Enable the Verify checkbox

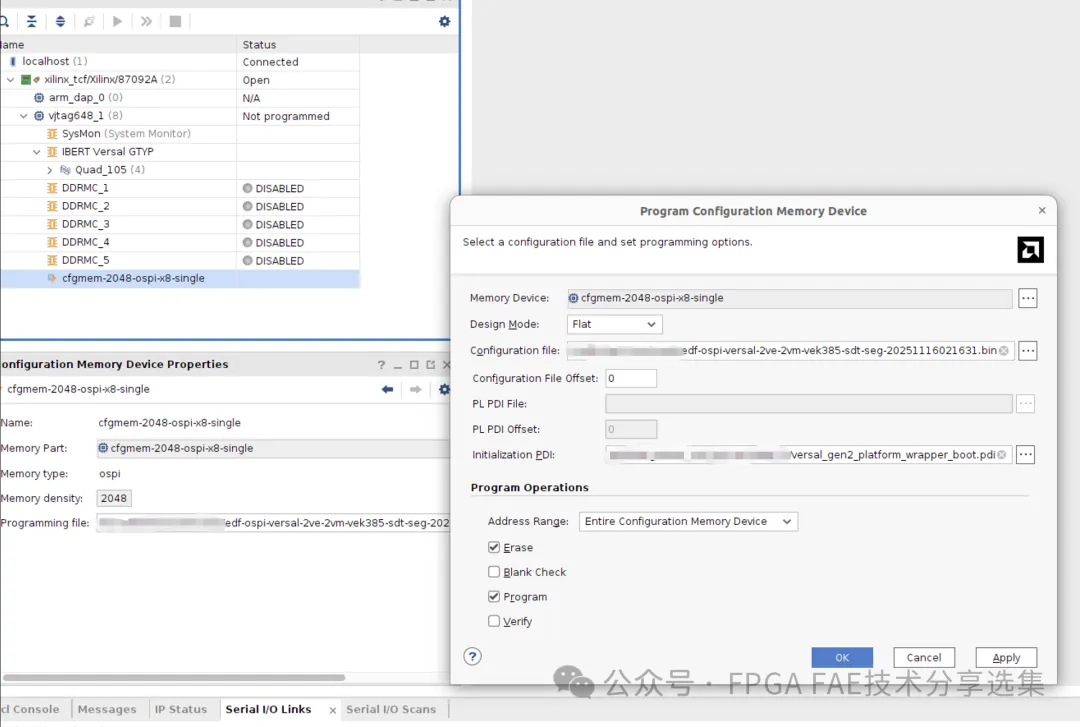(x=494, y=621)
